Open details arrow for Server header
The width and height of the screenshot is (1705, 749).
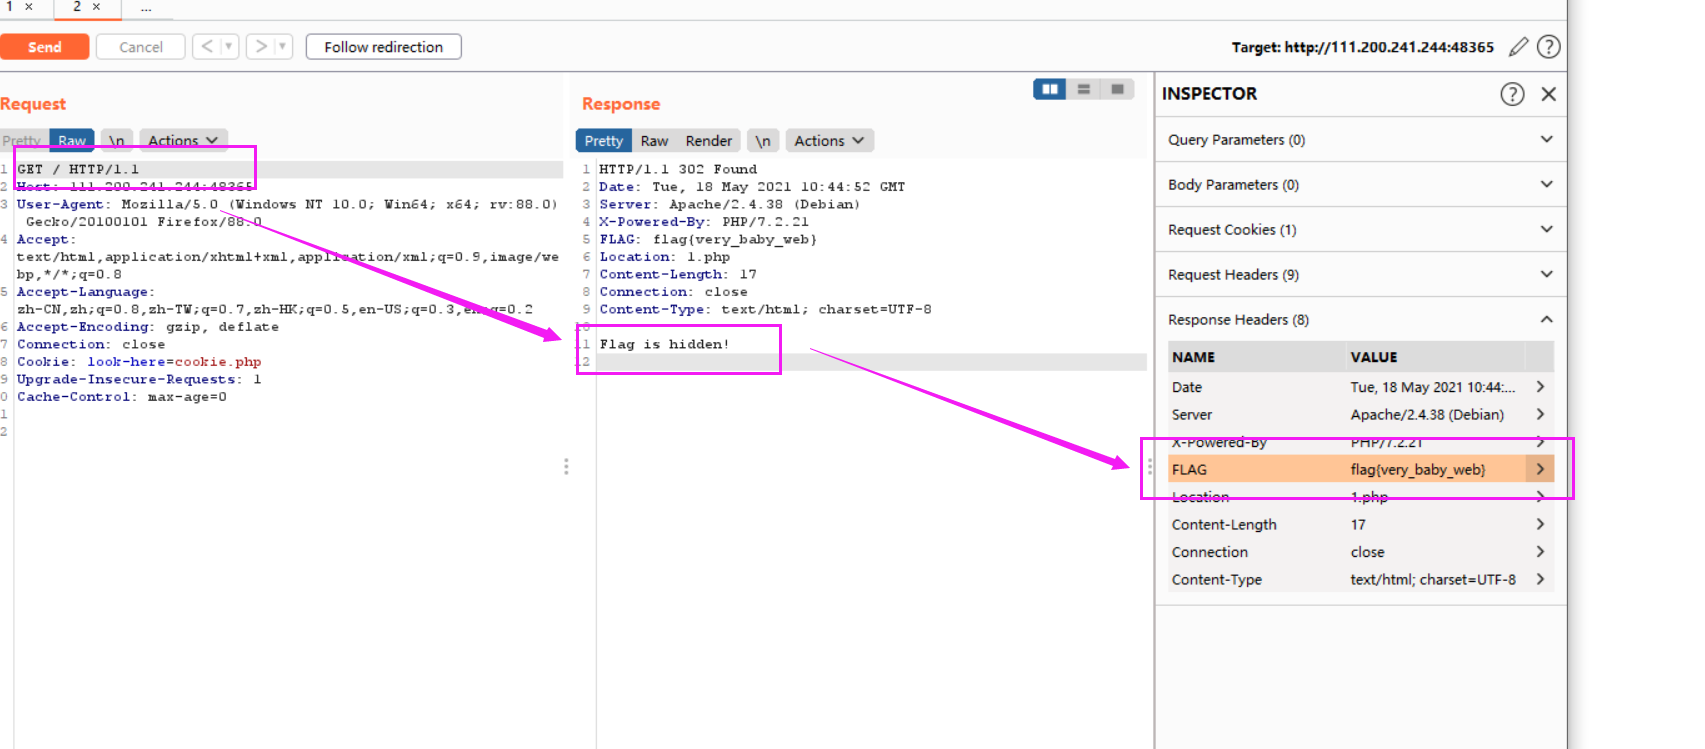tap(1540, 414)
